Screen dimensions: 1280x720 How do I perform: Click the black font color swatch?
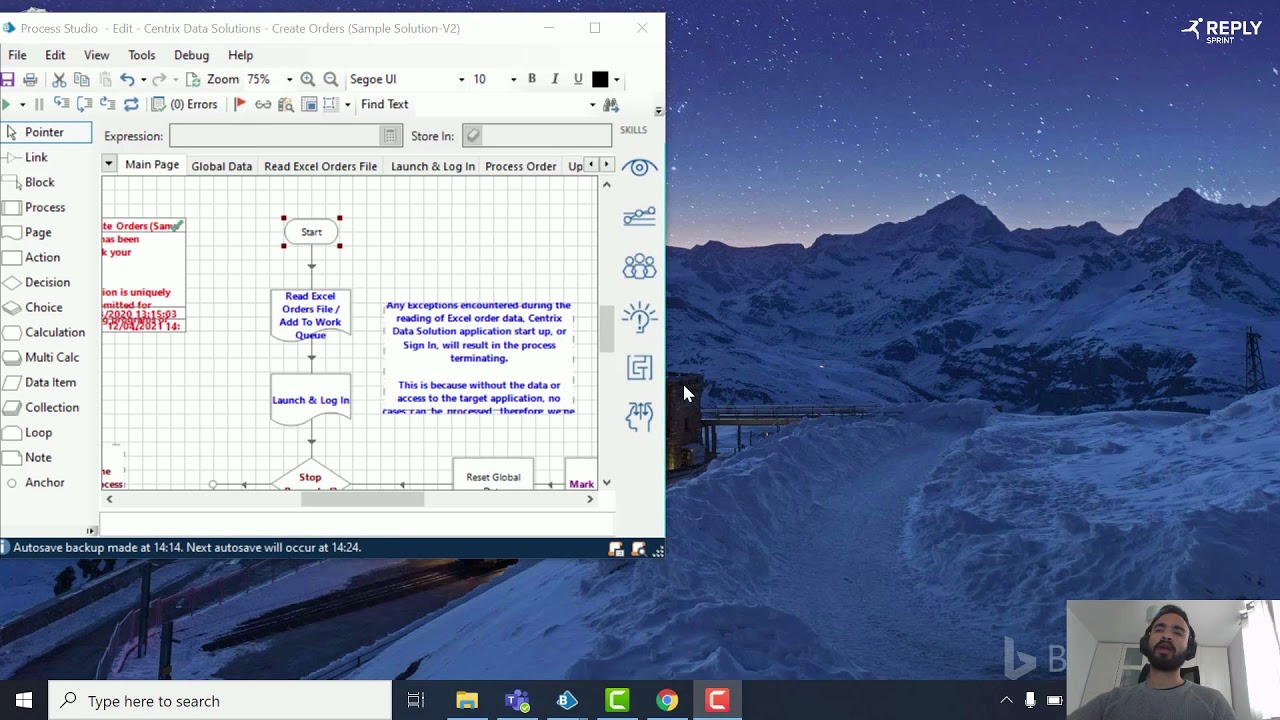[600, 79]
